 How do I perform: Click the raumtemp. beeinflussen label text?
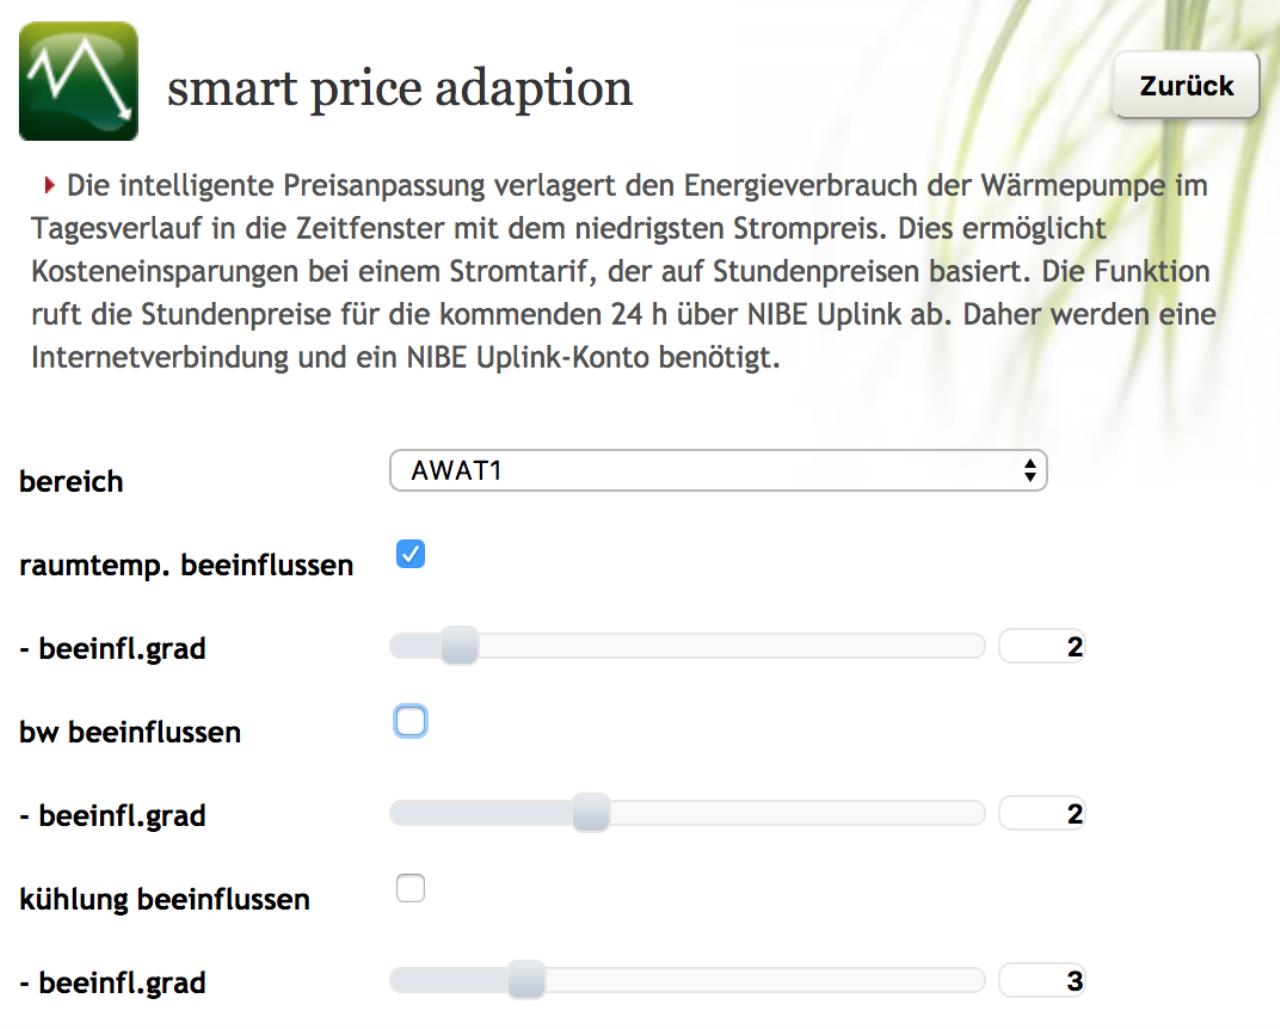tap(186, 565)
